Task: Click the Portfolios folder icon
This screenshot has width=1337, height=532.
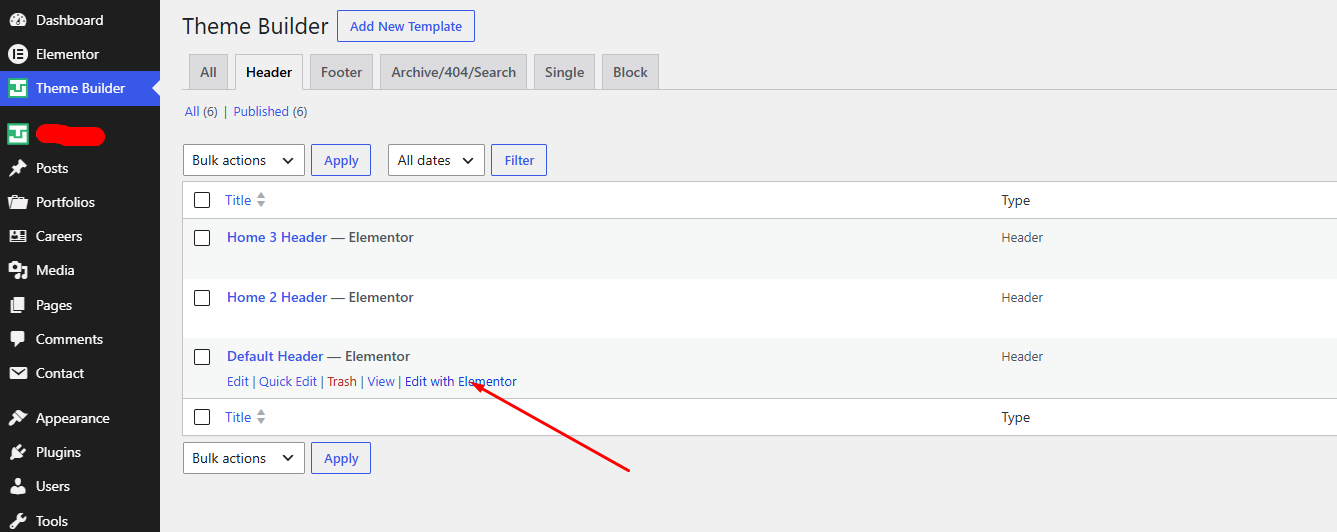Action: [x=17, y=202]
